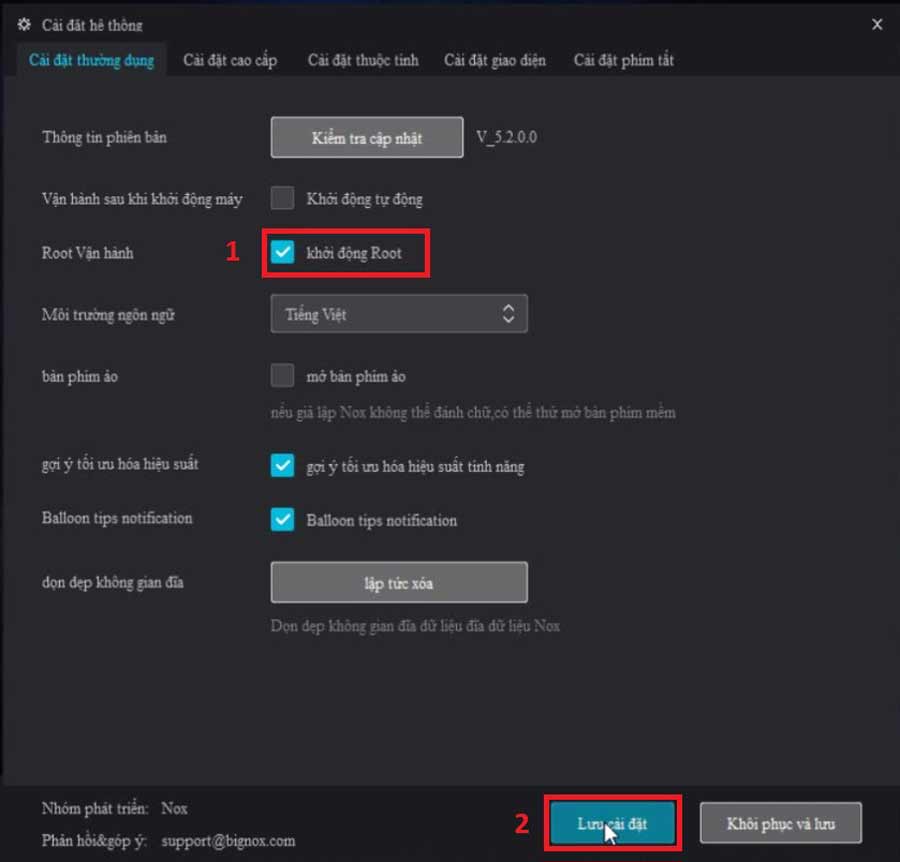
Task: Tick the mở bàn phím ảo checkbox
Action: pos(283,377)
